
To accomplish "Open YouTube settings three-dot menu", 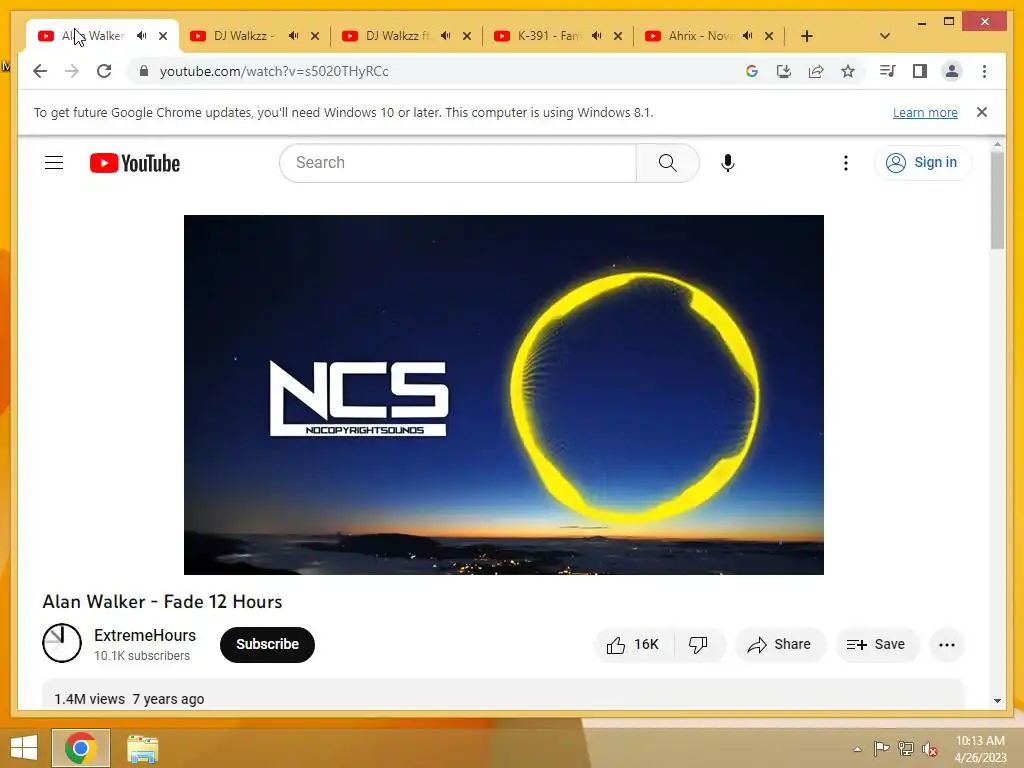I will click(x=846, y=163).
